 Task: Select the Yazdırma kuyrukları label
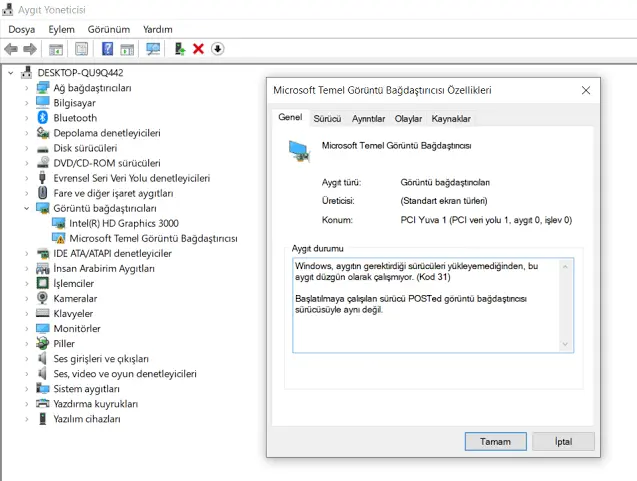(x=95, y=404)
